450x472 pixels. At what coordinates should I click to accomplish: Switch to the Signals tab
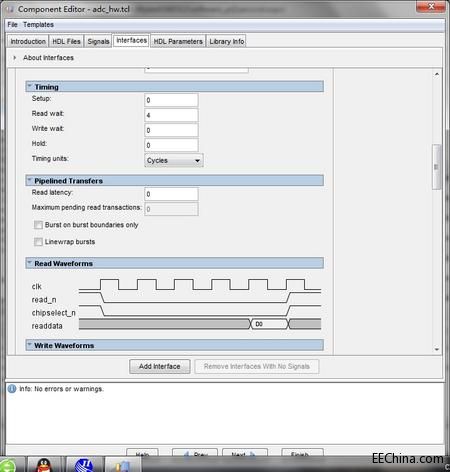coord(98,41)
